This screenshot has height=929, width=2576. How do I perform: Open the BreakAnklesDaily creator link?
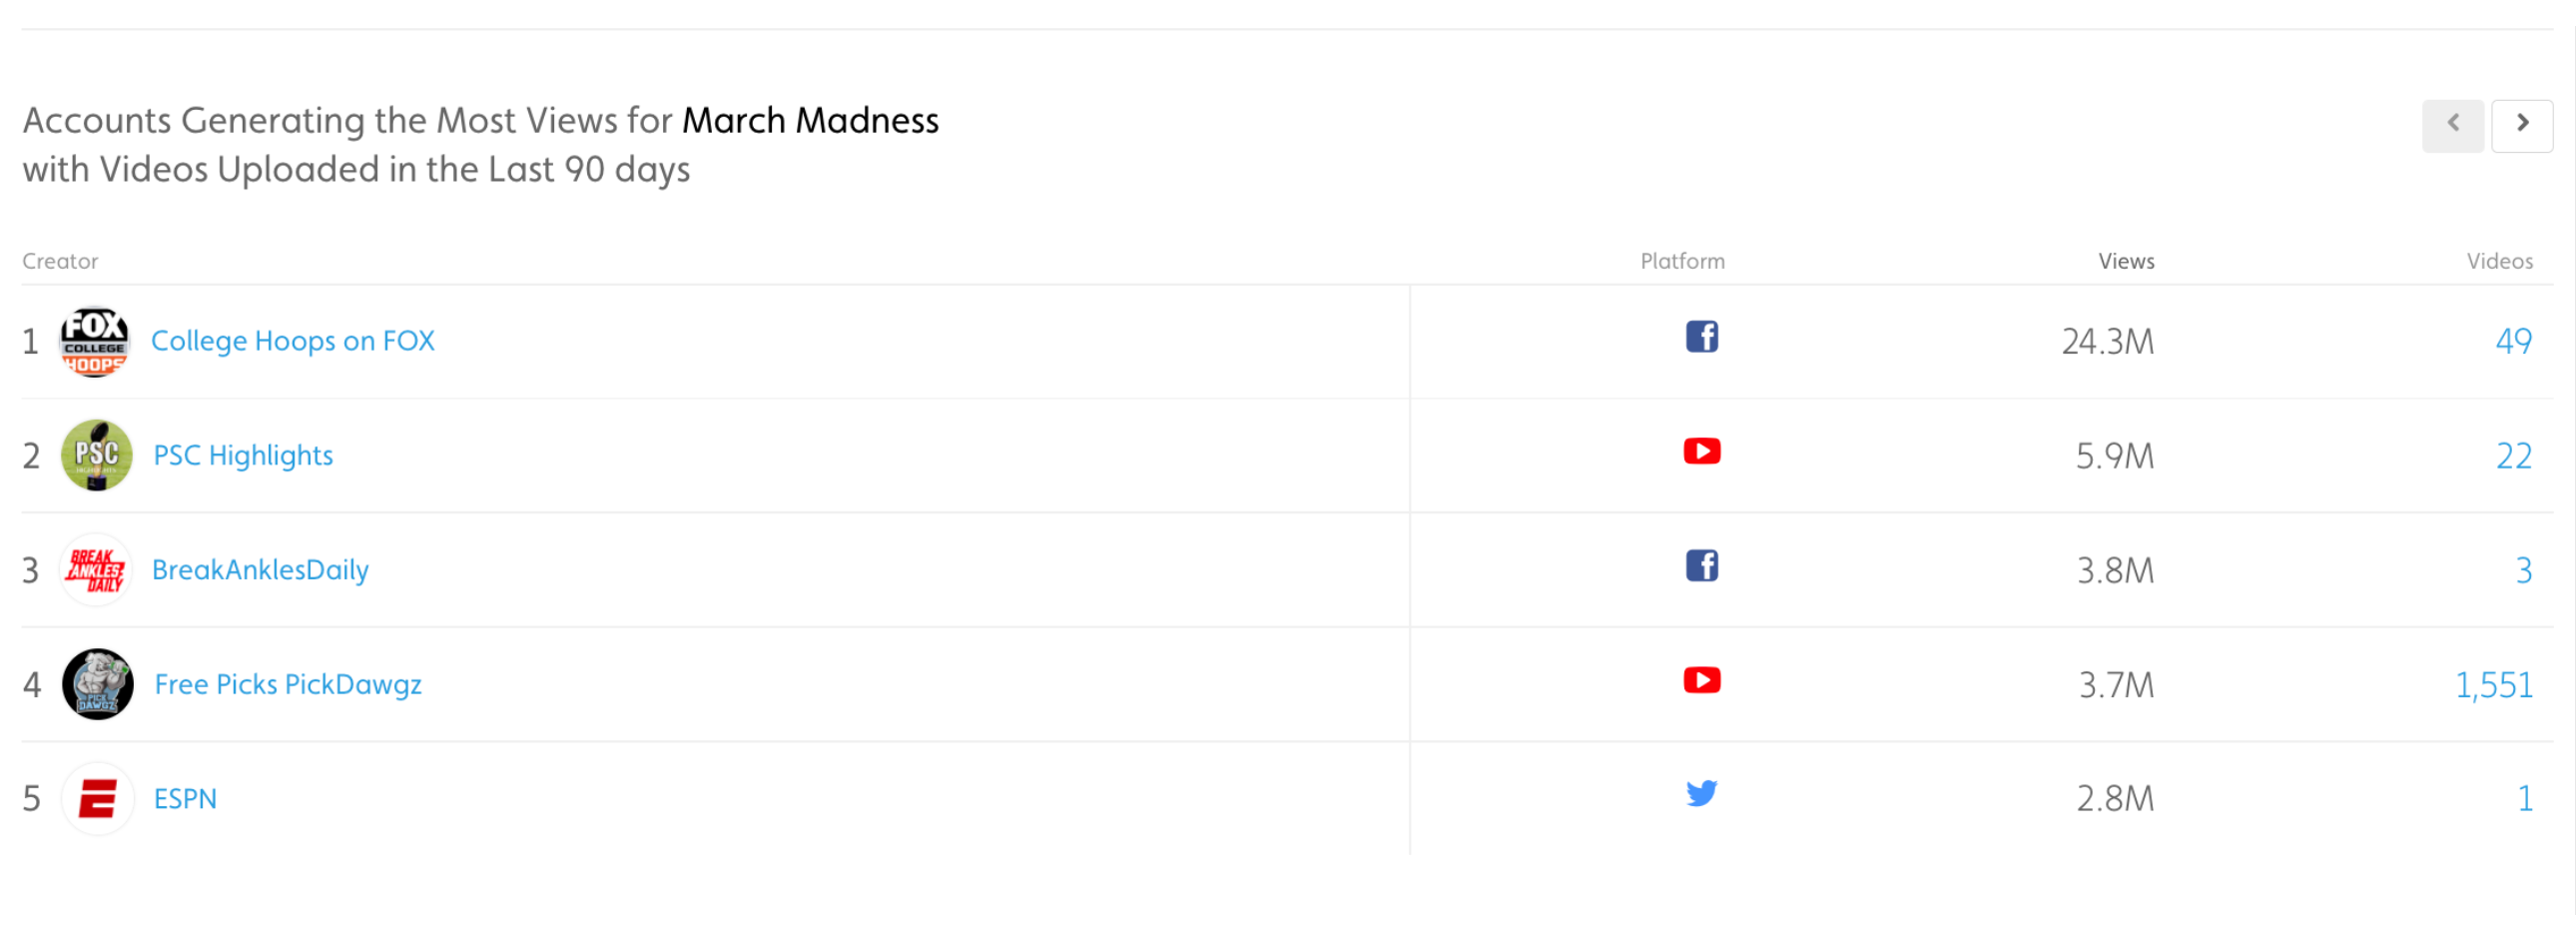[x=260, y=570]
